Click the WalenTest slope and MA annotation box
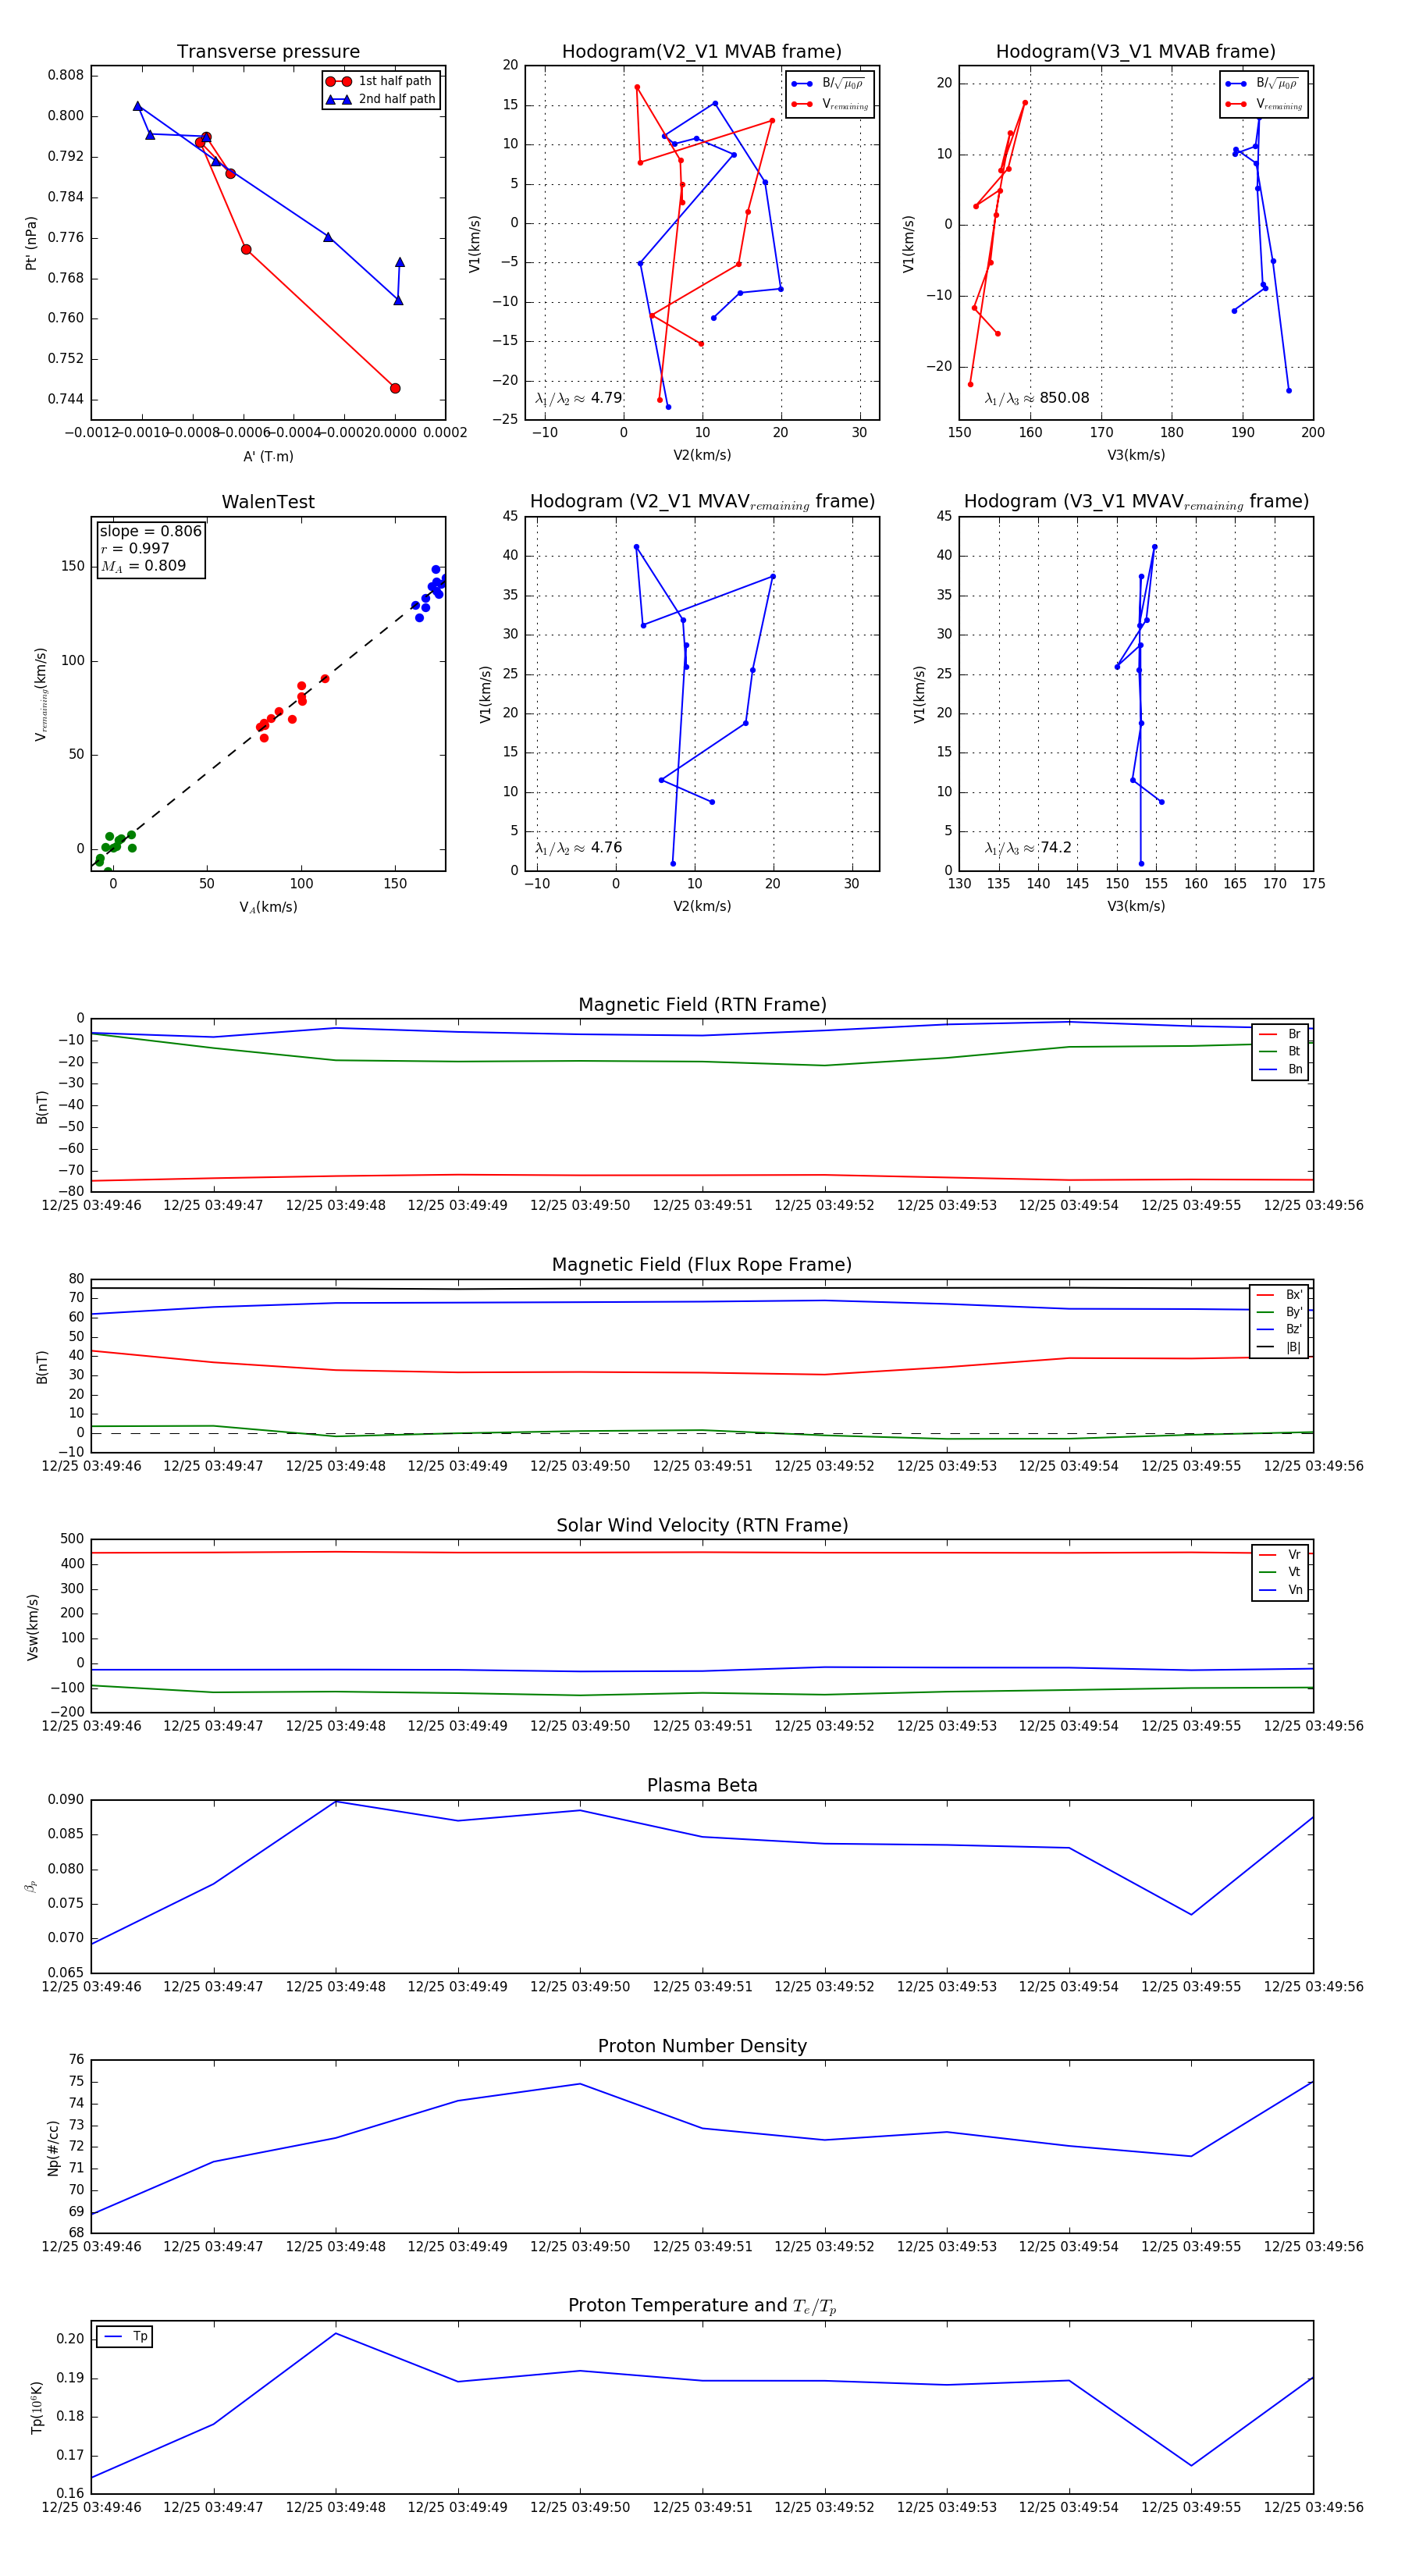This screenshot has height=2576, width=1405. [x=150, y=548]
